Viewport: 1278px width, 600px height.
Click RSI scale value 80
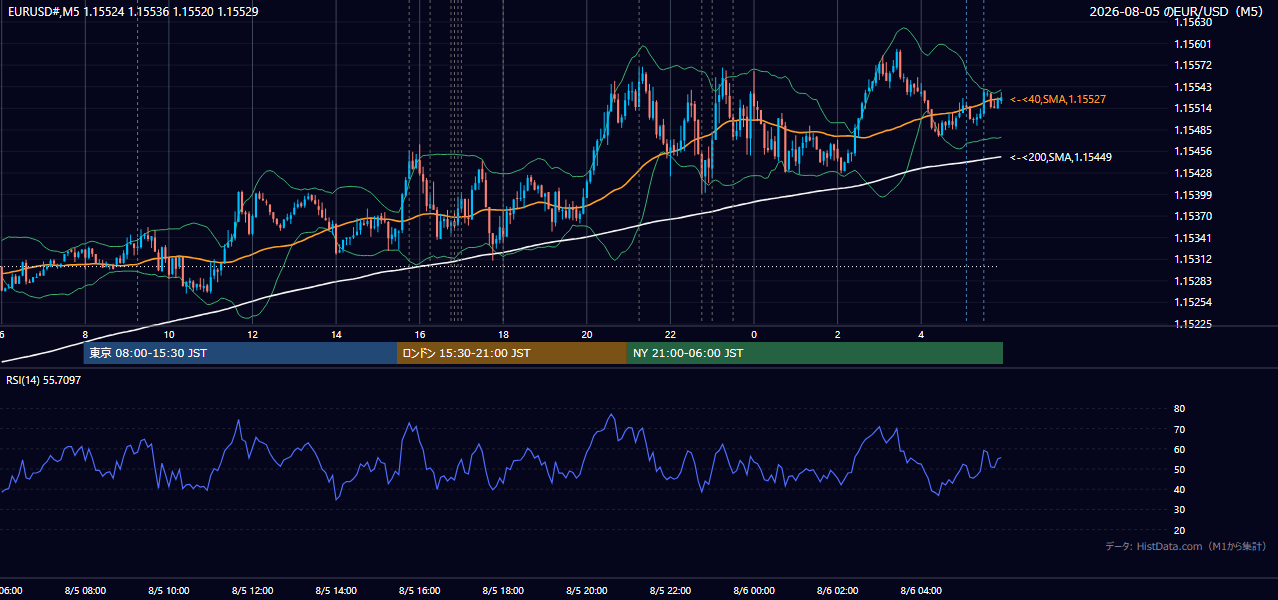tap(1179, 409)
